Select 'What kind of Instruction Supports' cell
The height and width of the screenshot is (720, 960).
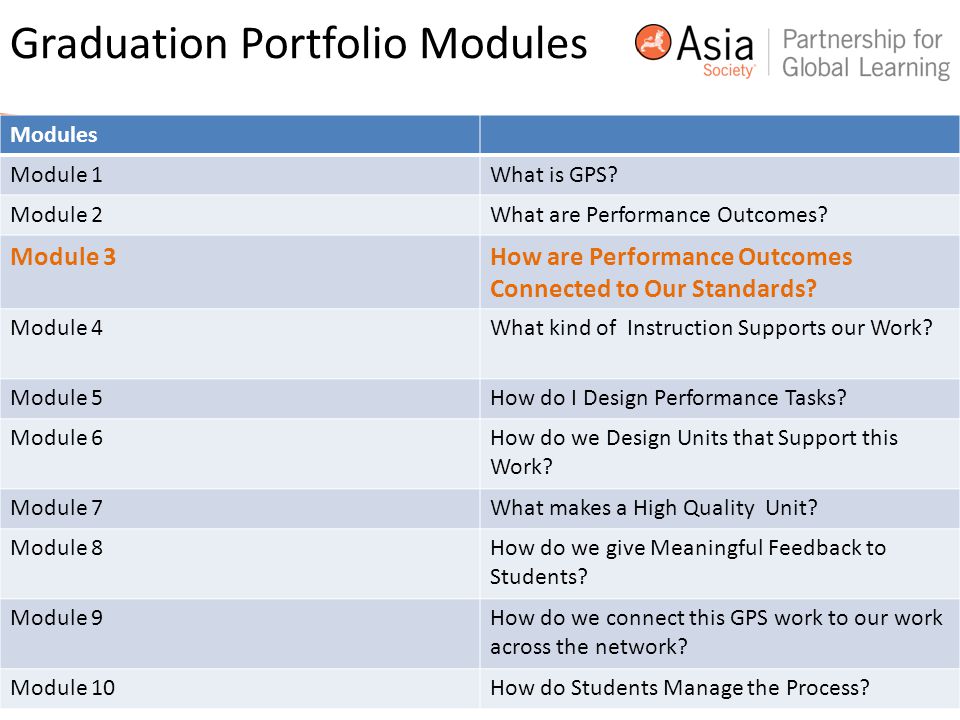711,328
